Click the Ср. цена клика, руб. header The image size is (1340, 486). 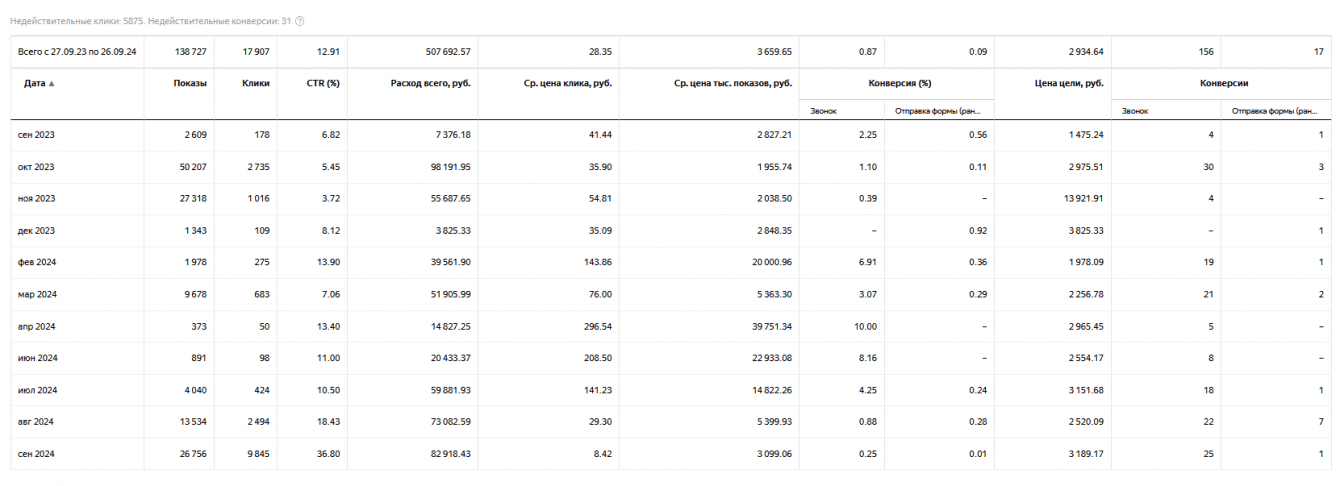tap(567, 83)
